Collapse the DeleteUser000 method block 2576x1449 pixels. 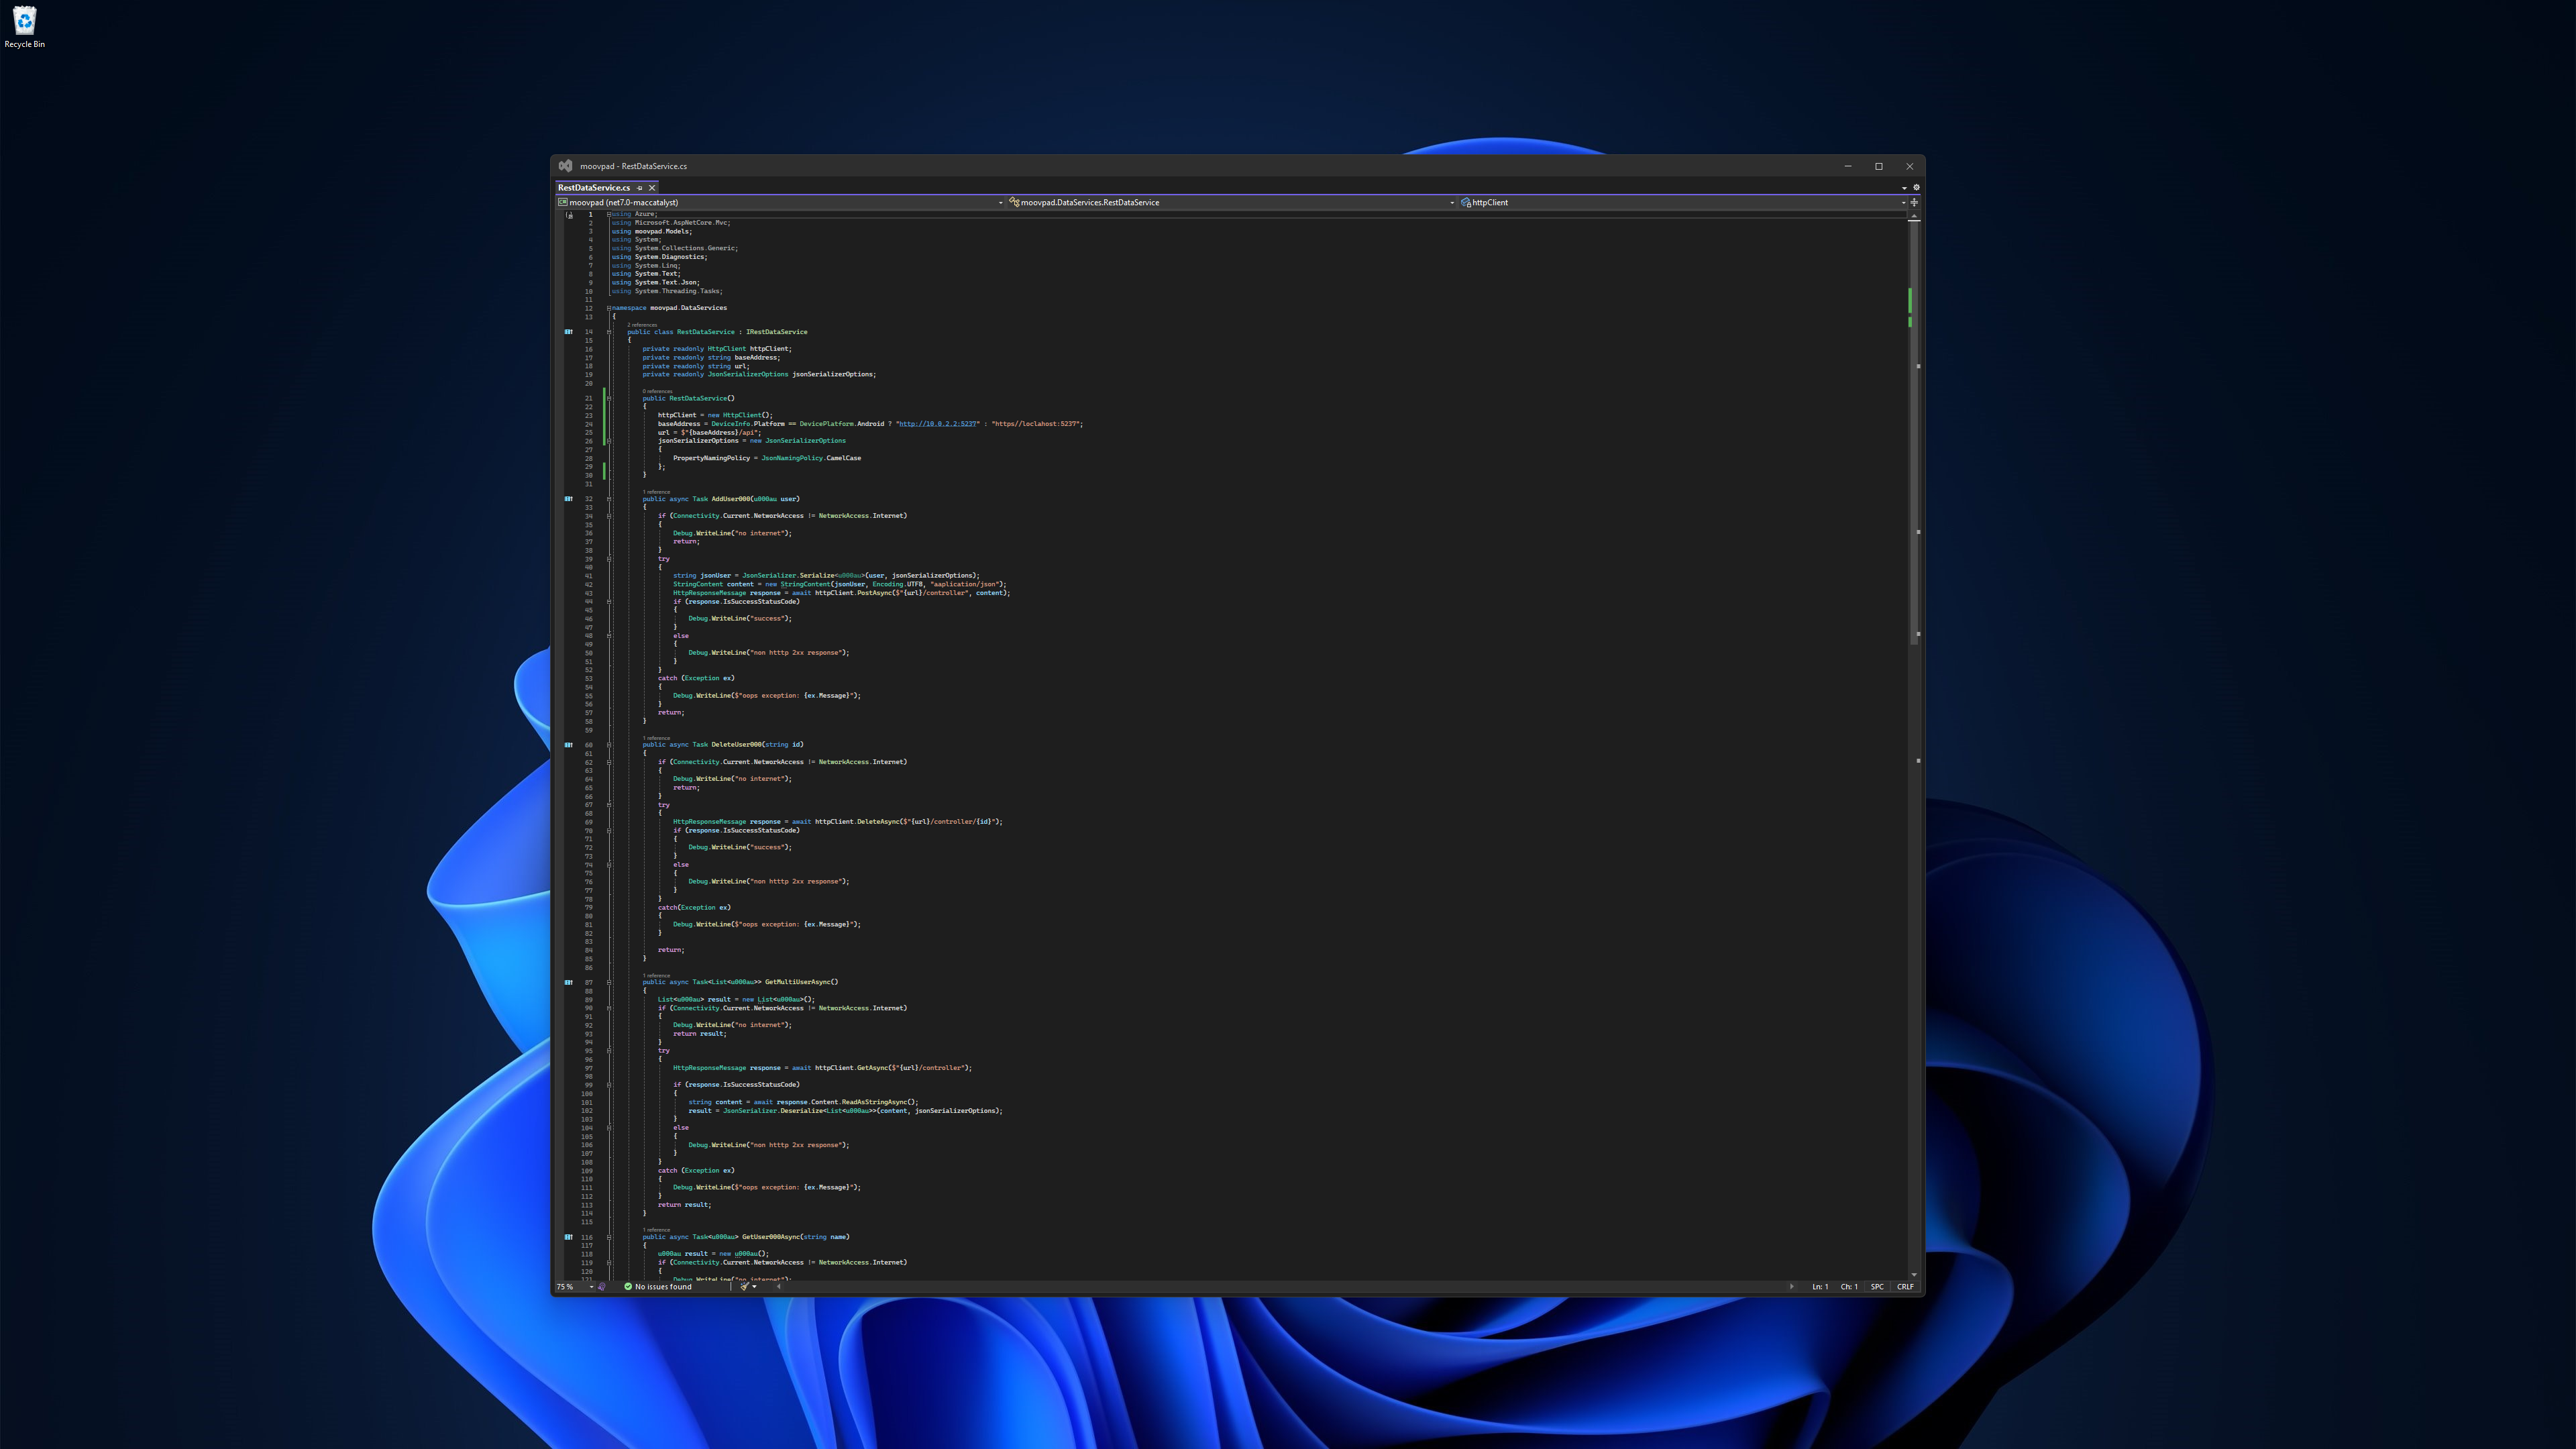(x=609, y=745)
